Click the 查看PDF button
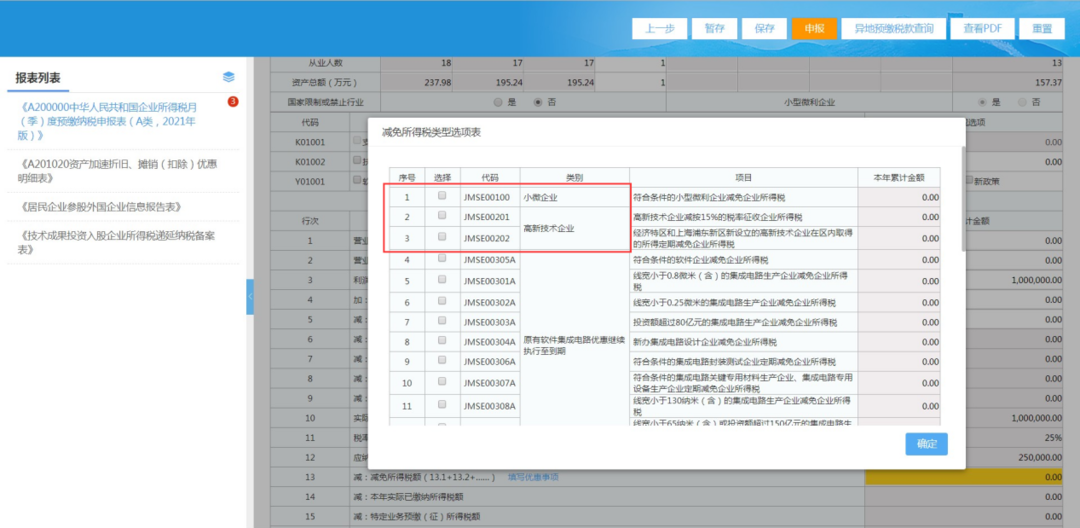The height and width of the screenshot is (528, 1080). click(982, 28)
